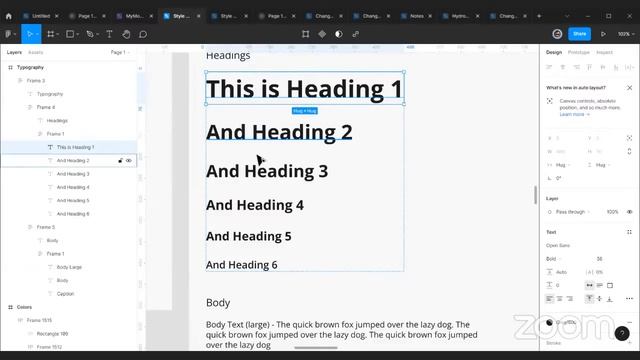Remove the fill with minus button

pos(629,322)
